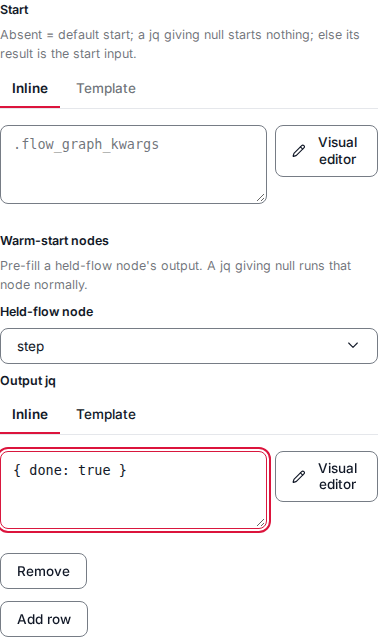This screenshot has height=638, width=378.
Task: Click the Held-flow node field label
Action: pos(47,312)
